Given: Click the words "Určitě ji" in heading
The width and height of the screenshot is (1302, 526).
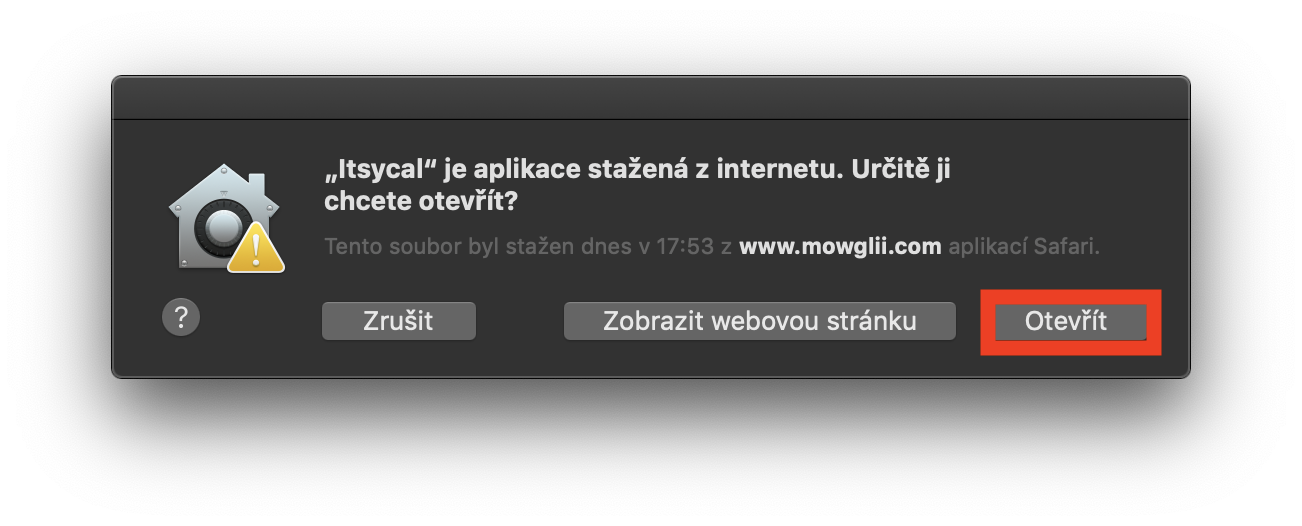Looking at the screenshot, I should pyautogui.click(x=899, y=170).
